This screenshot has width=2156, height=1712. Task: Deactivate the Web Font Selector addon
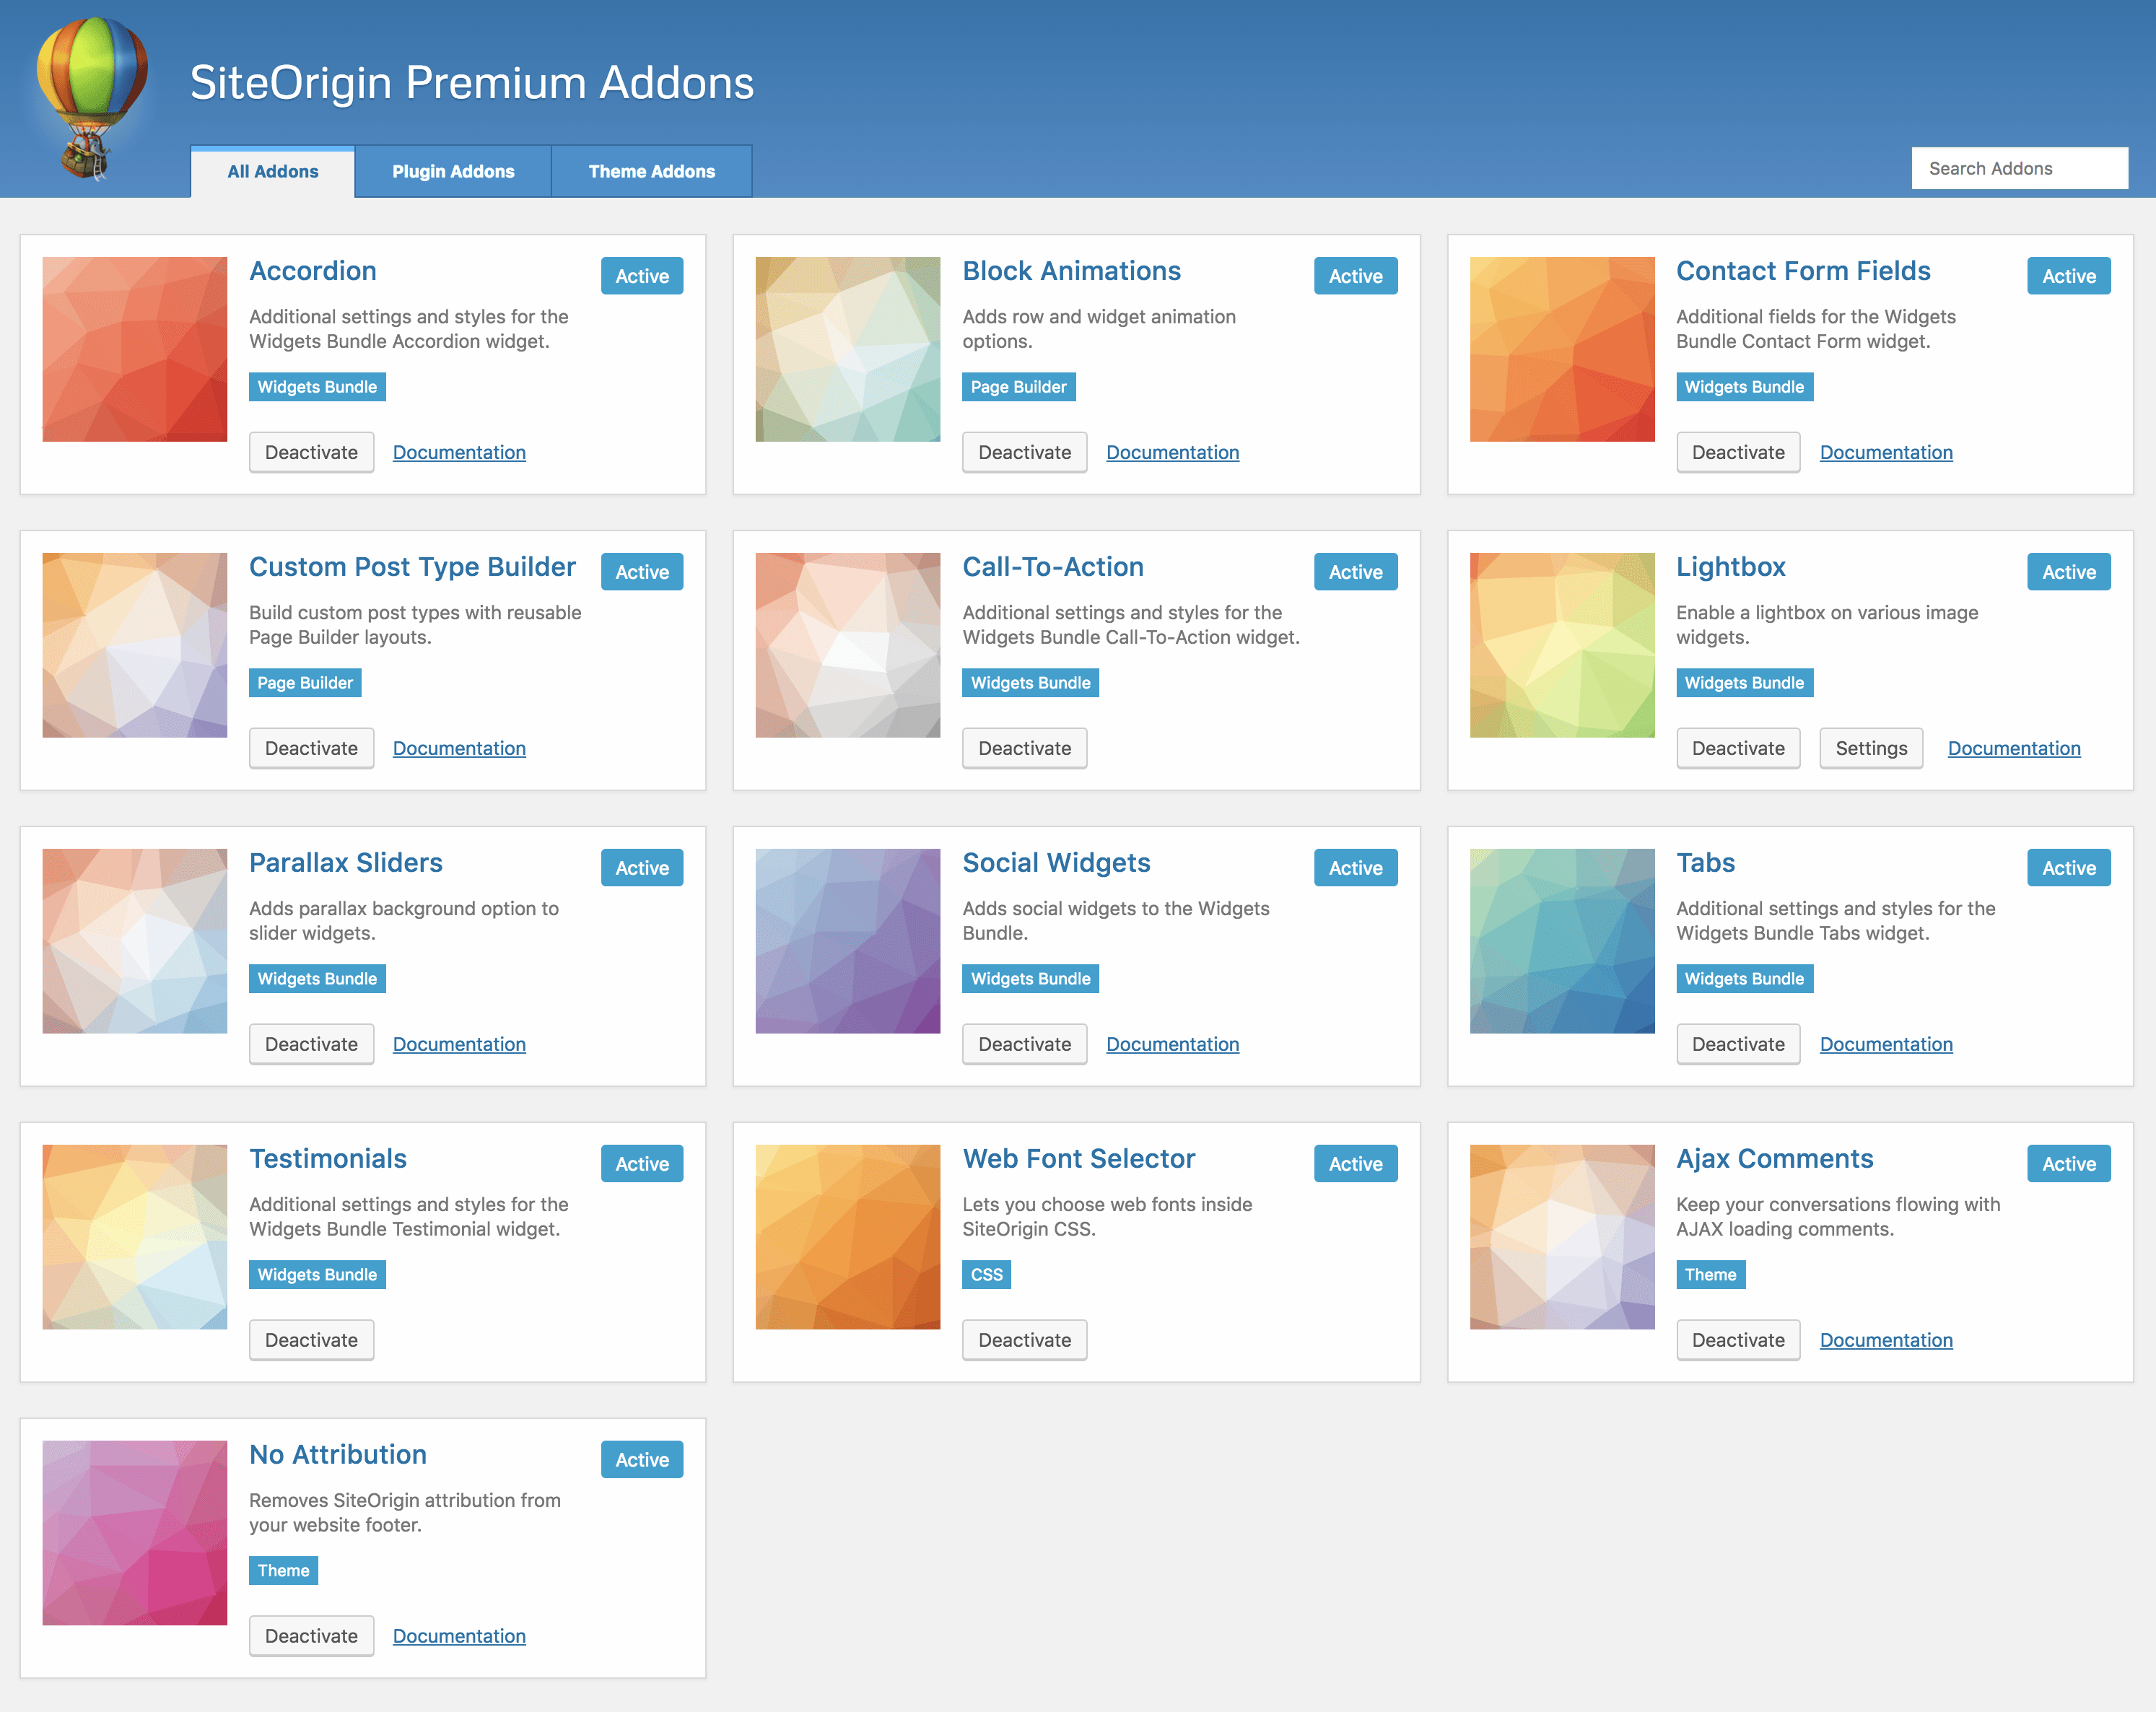(x=1024, y=1339)
